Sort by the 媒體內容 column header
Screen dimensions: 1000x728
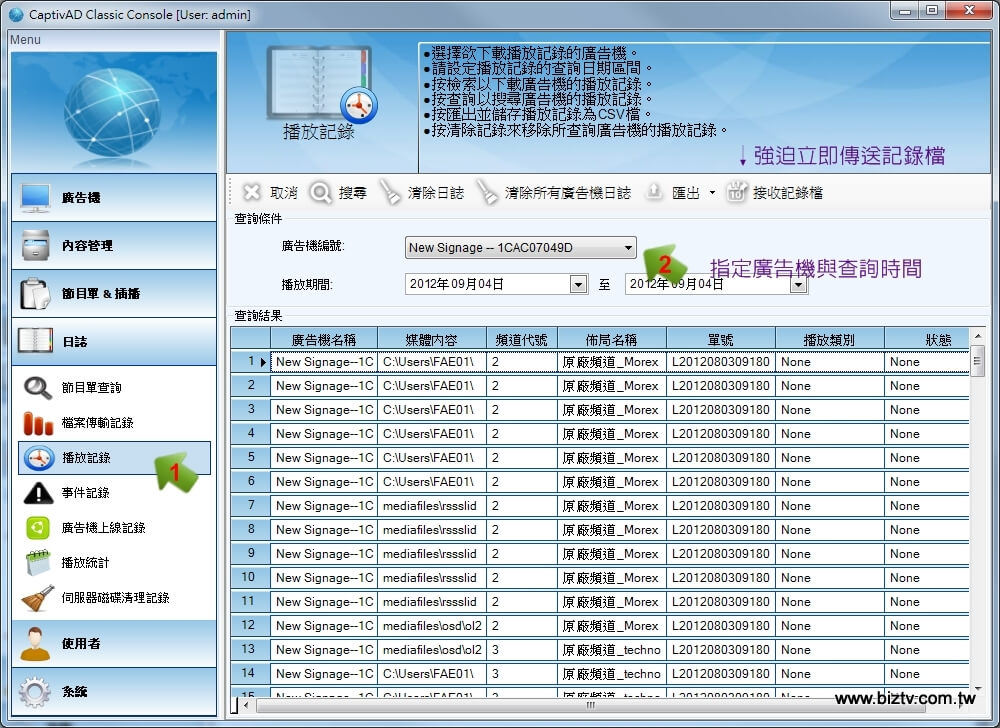pyautogui.click(x=431, y=340)
